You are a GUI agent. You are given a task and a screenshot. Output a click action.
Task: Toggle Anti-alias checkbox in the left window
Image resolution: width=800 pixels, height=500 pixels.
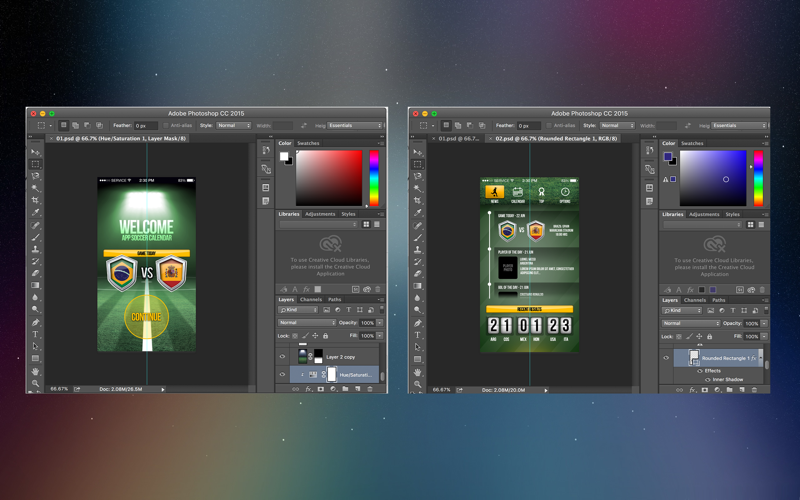(166, 126)
